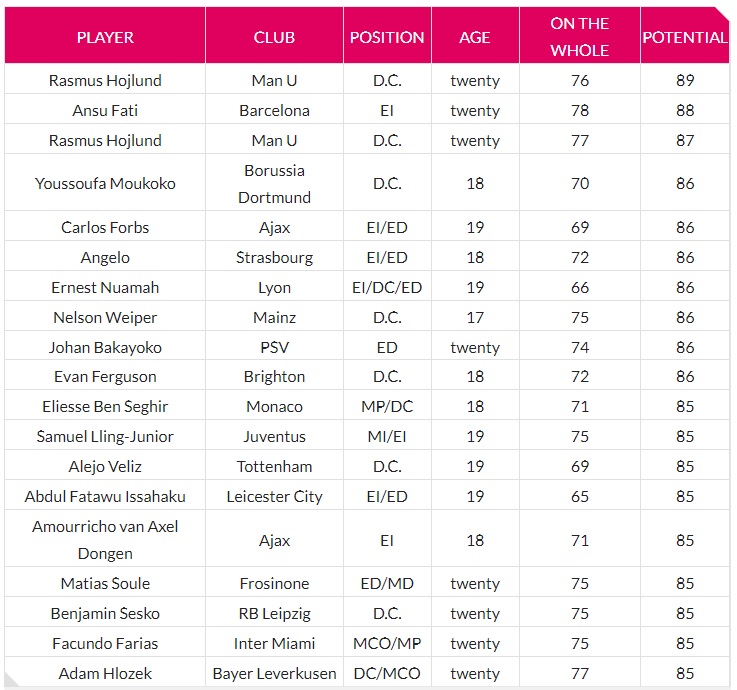This screenshot has width=737, height=690.
Task: Select Strasbourg club entry
Action: 274,258
